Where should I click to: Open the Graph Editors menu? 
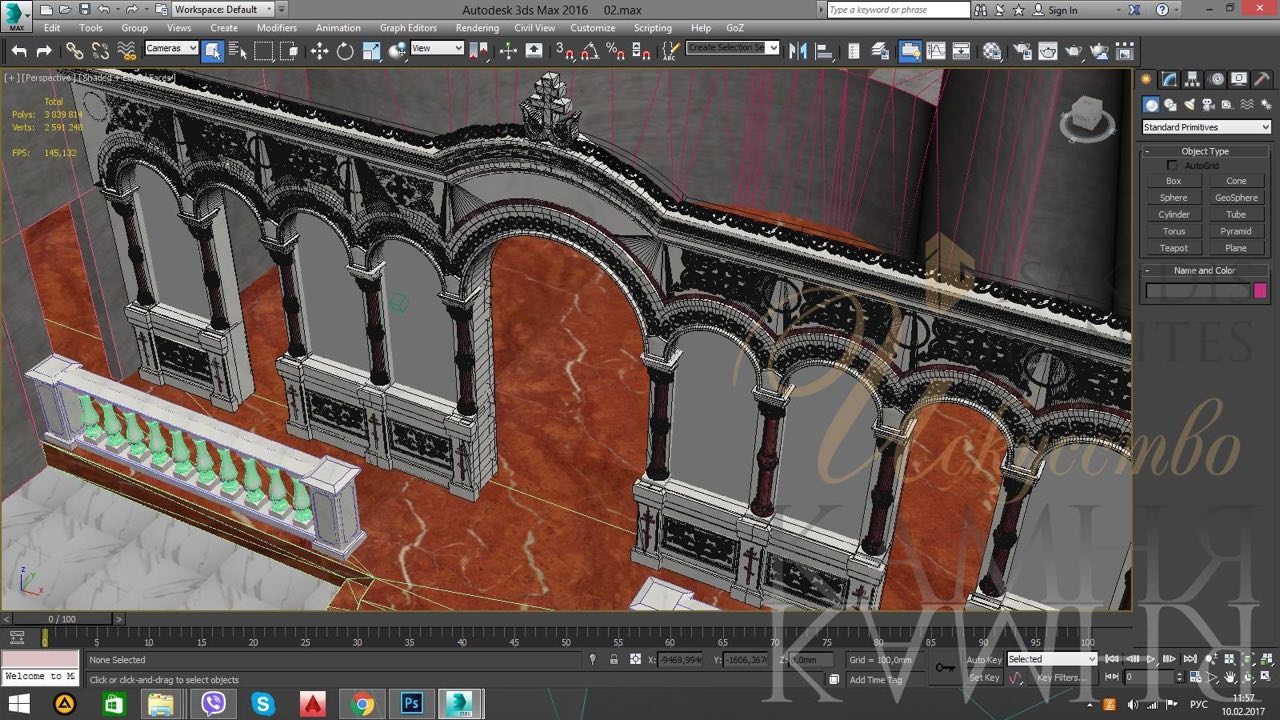pyautogui.click(x=408, y=28)
